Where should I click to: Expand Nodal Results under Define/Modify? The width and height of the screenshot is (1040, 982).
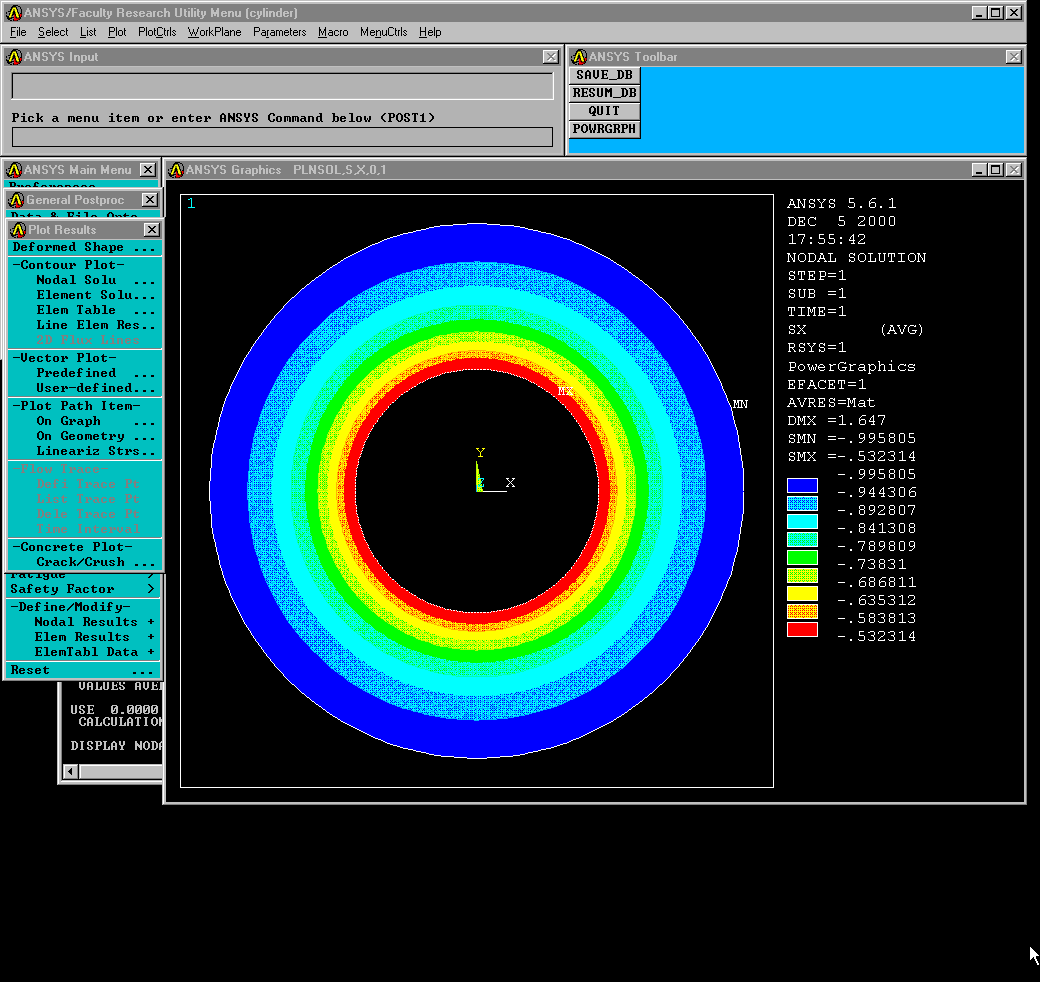pos(94,622)
